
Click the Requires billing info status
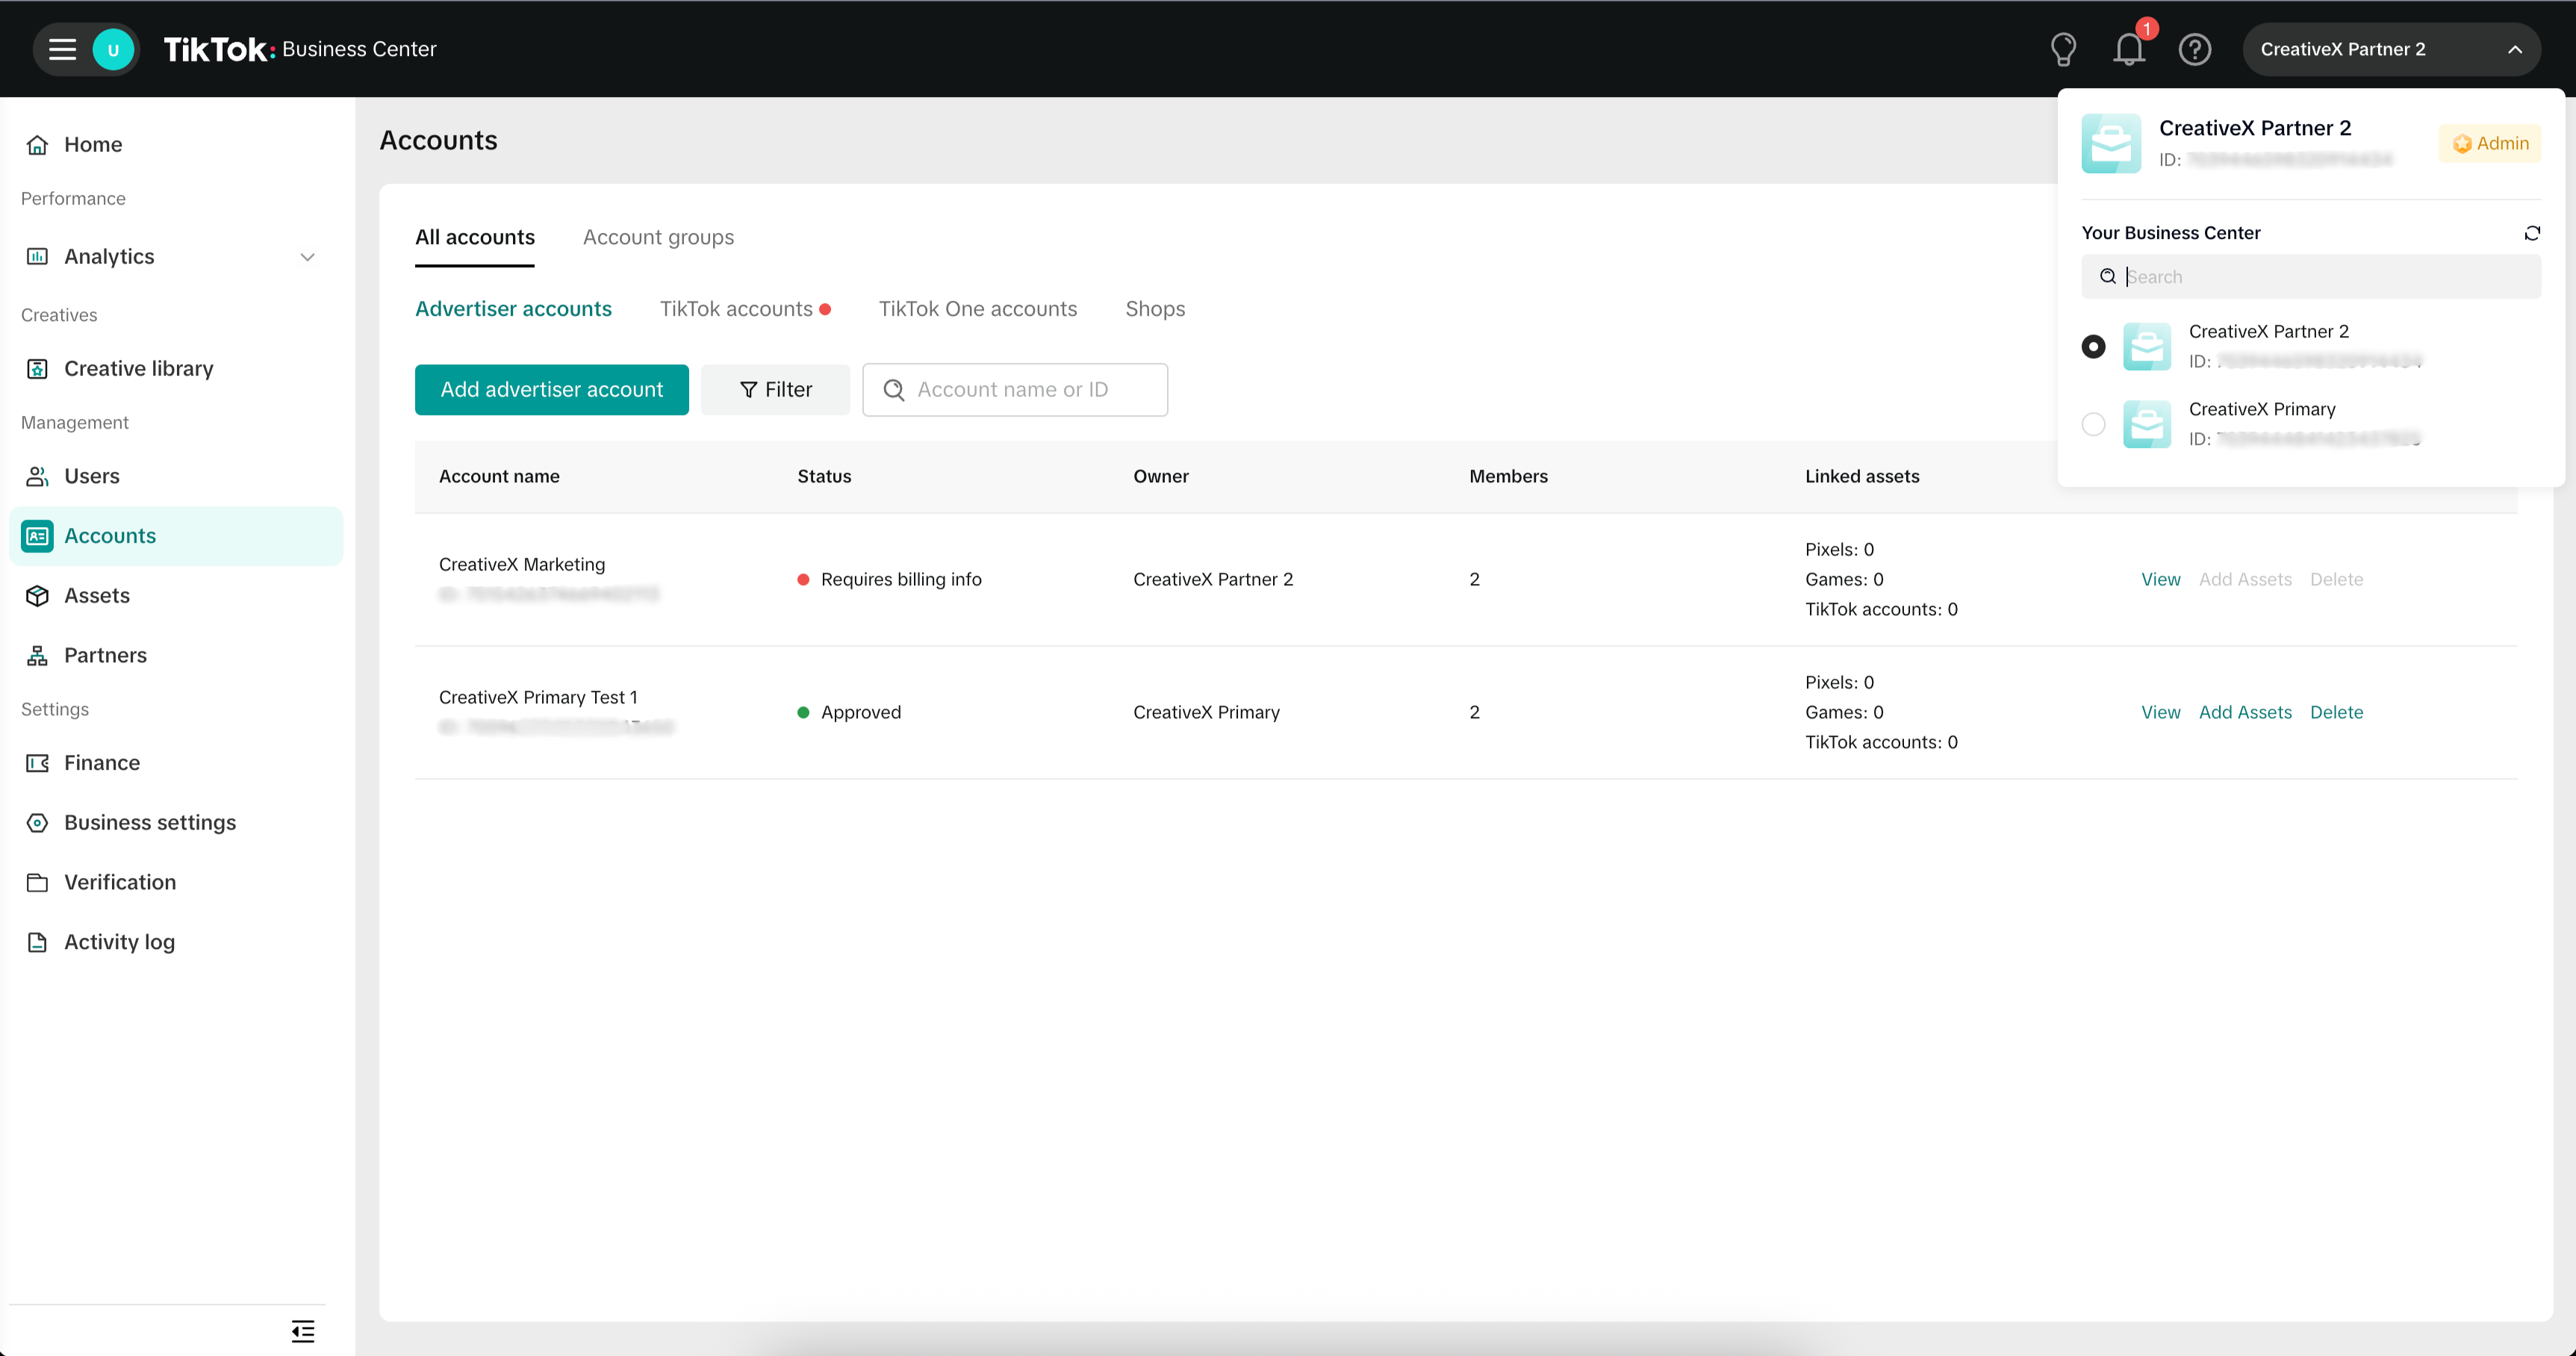tap(901, 579)
